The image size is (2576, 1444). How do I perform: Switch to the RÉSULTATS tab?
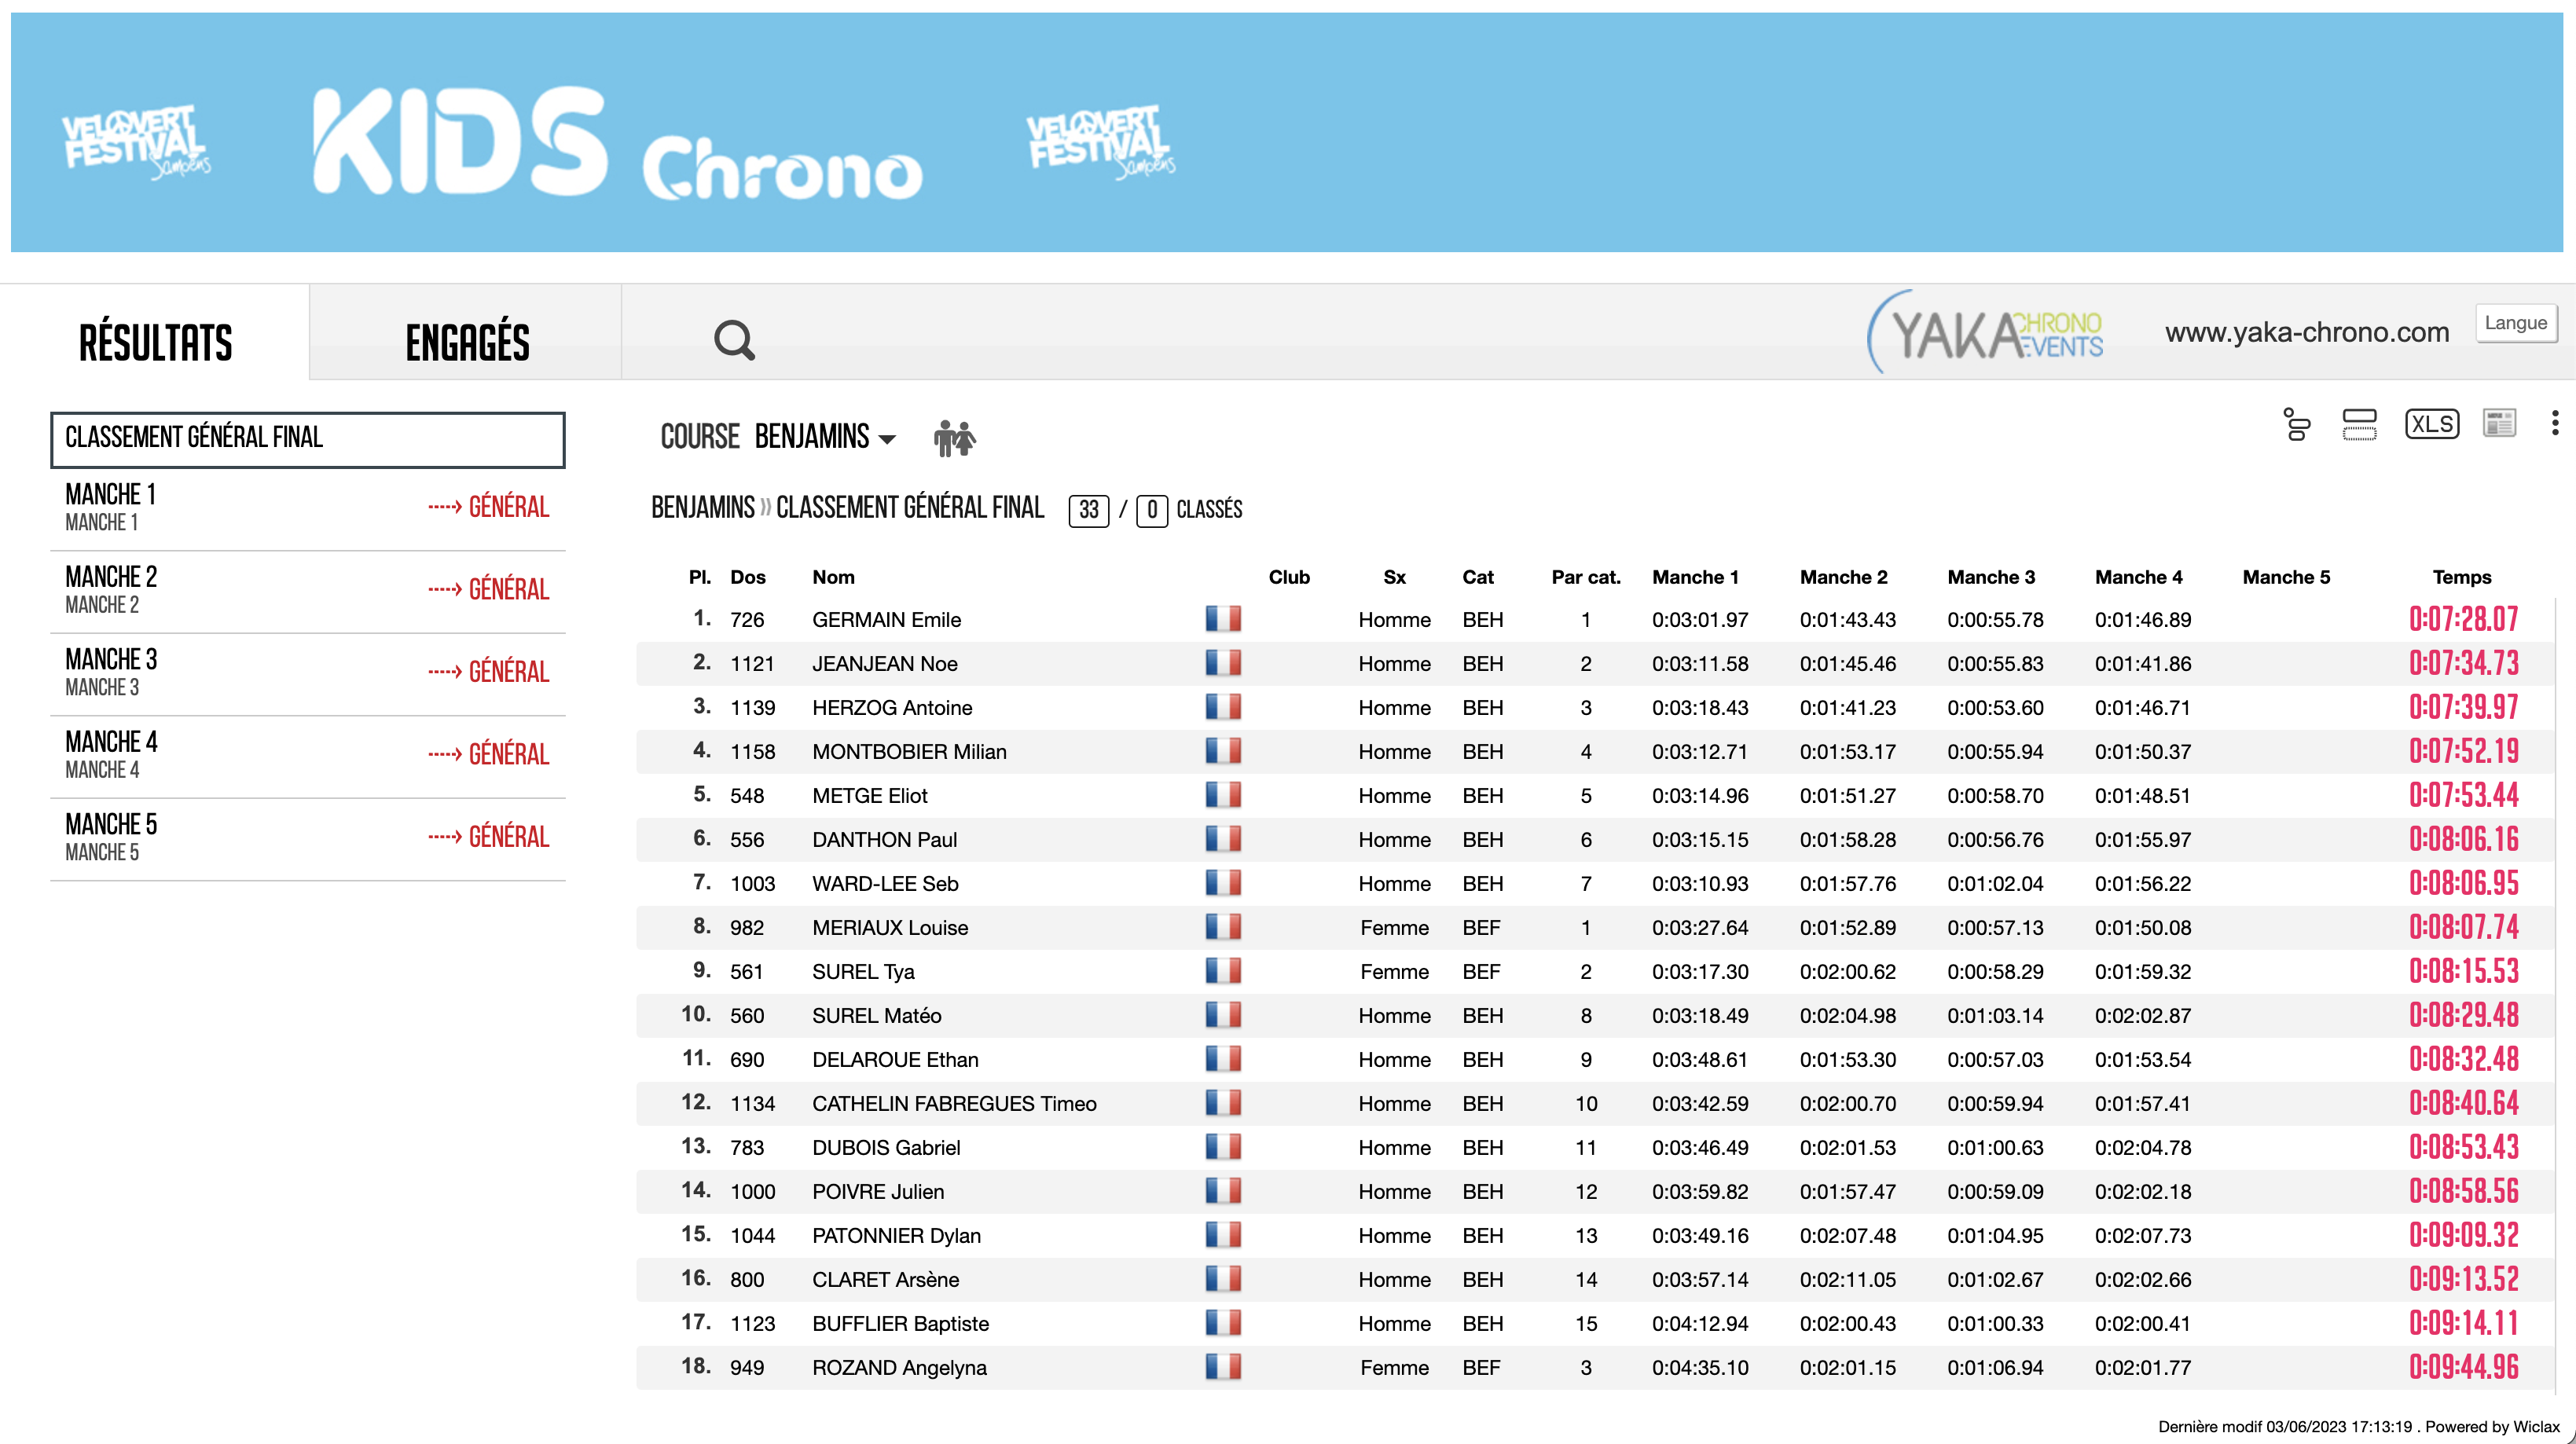(155, 342)
